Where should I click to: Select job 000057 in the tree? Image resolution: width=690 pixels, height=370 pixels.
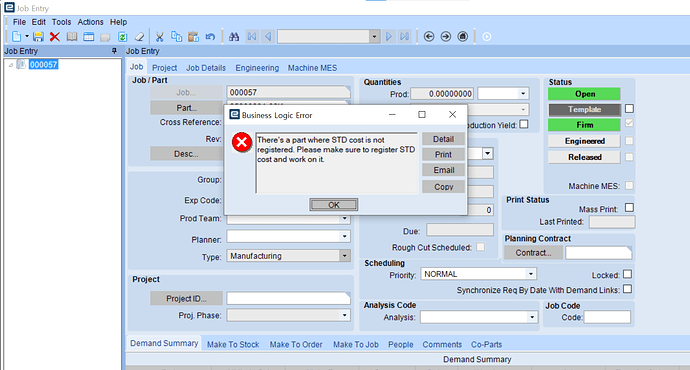44,65
